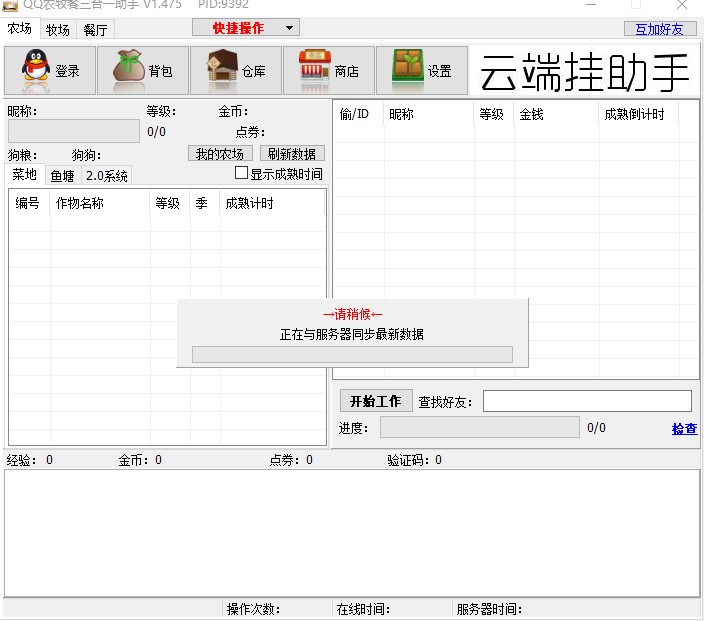Click the 进度 progress bar
Screen dimensions: 704x621
point(480,427)
